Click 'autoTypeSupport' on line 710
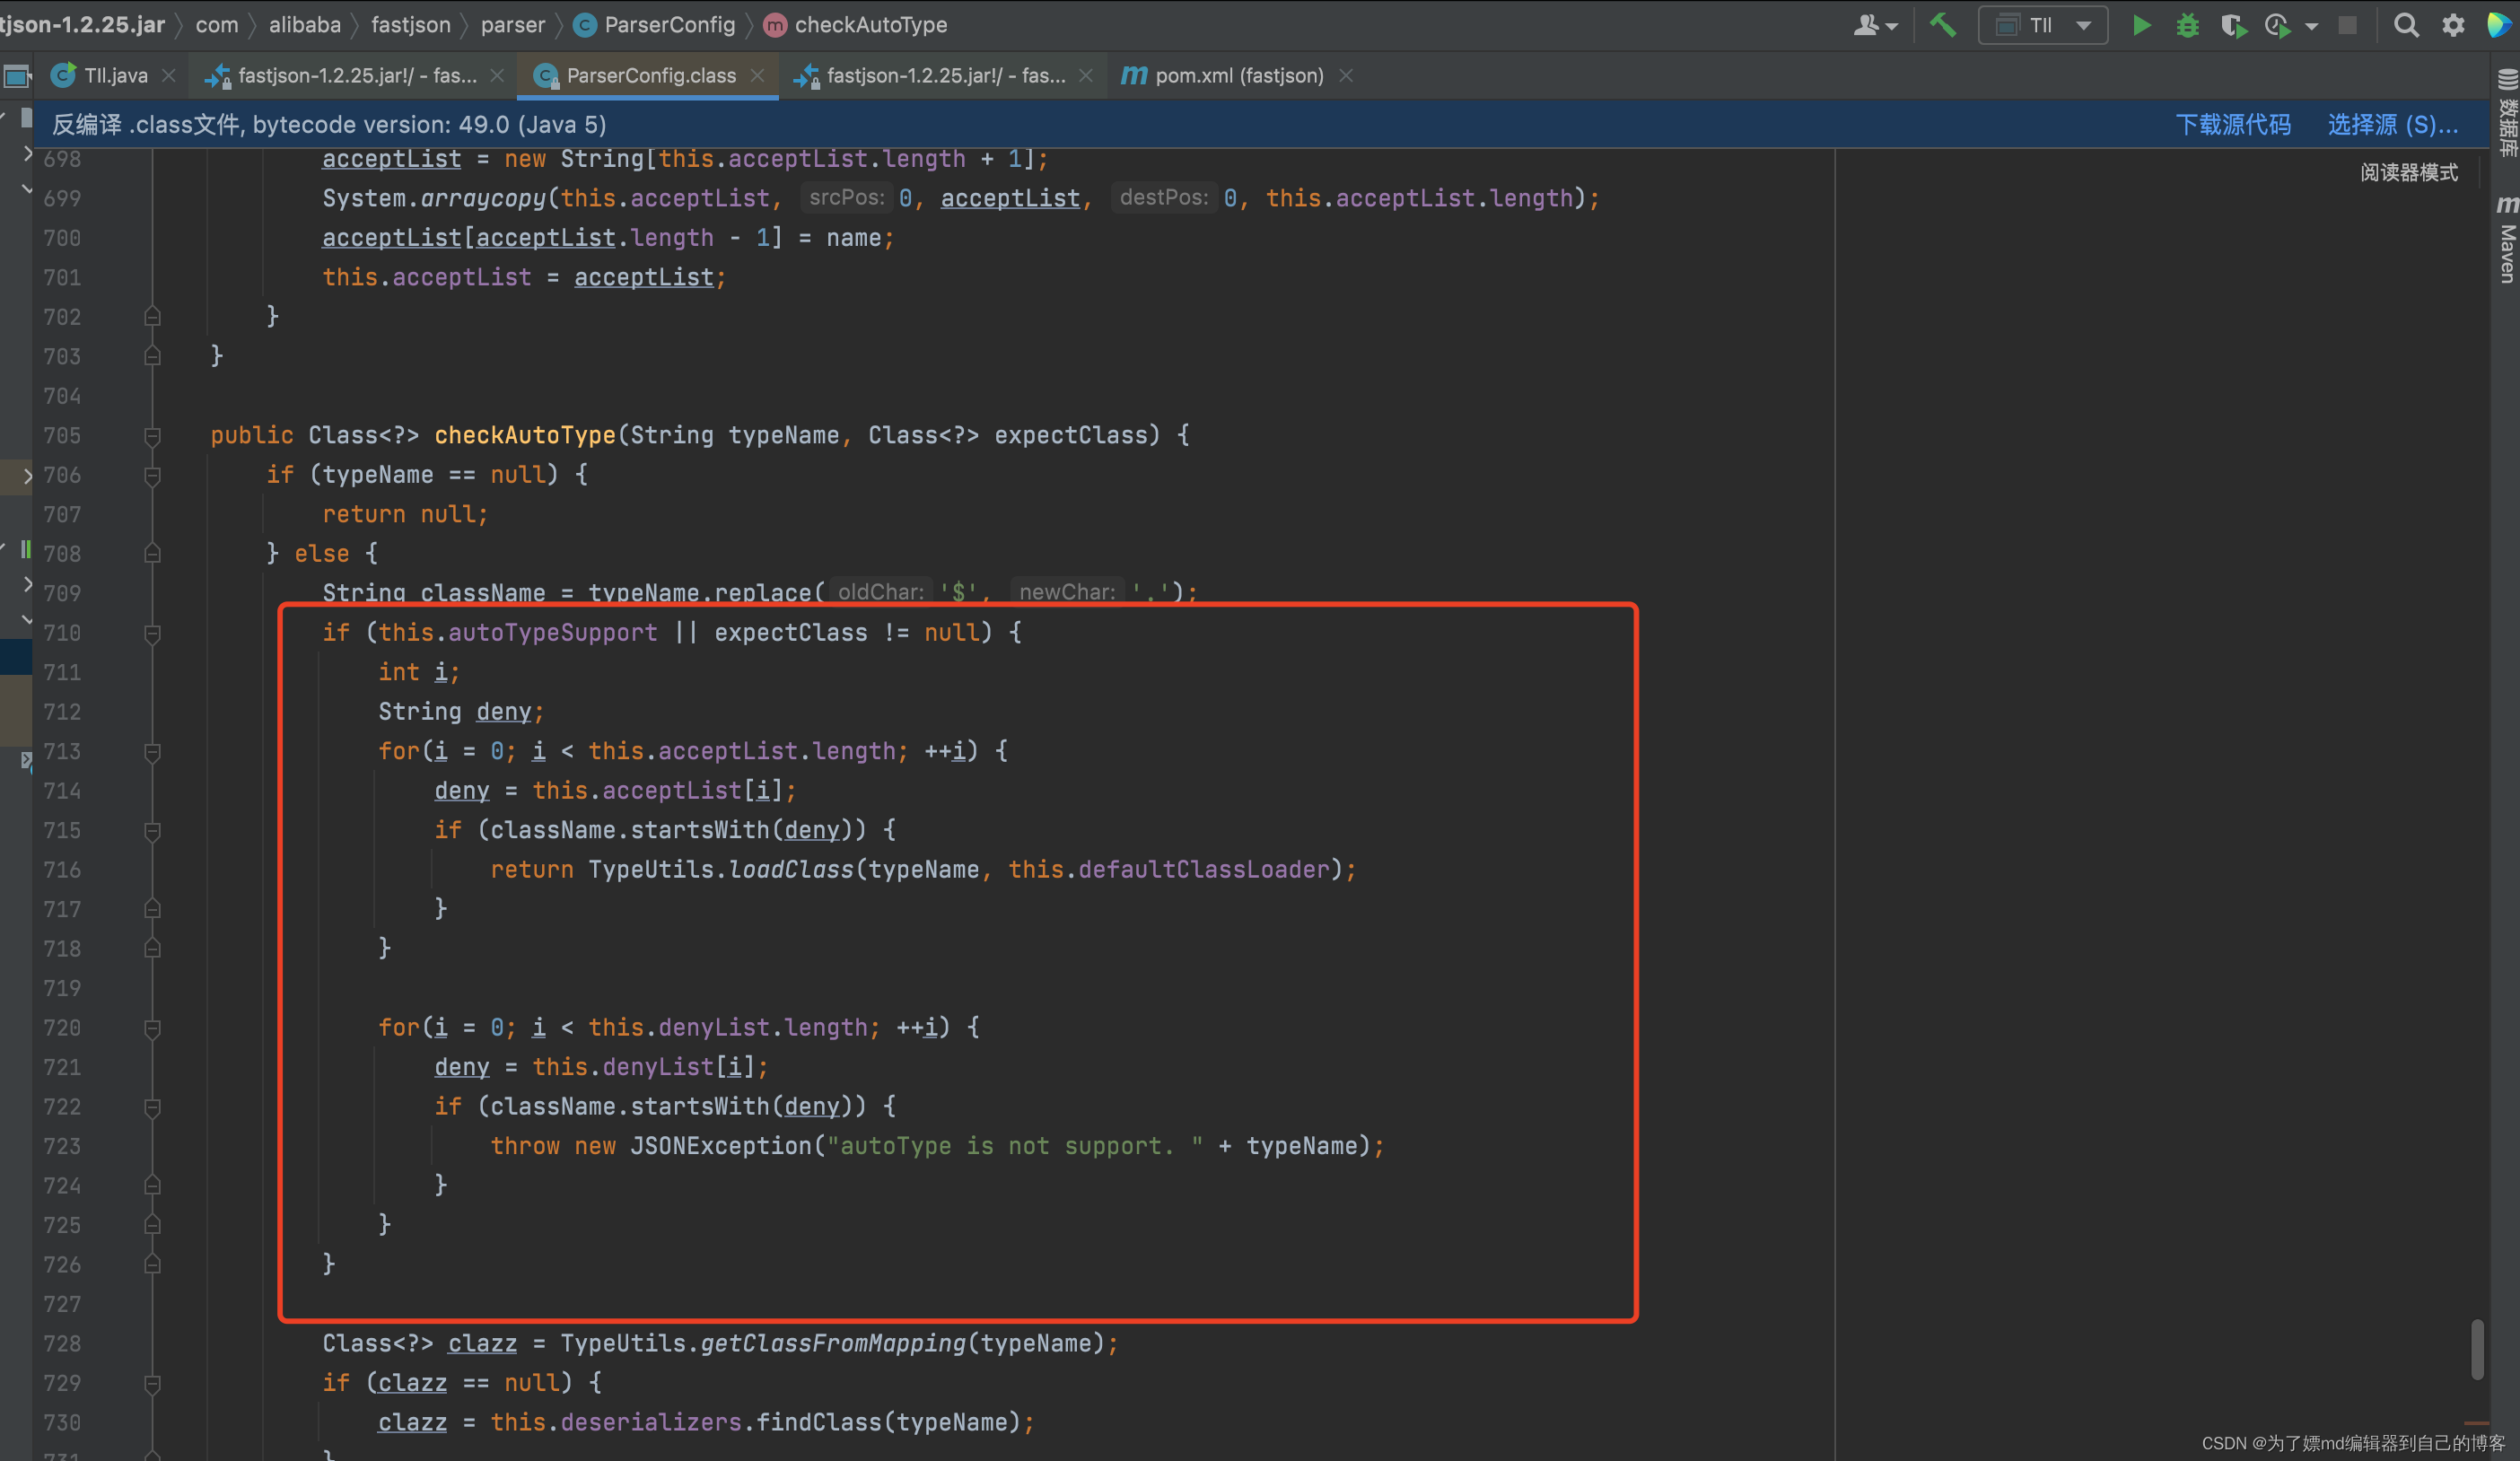This screenshot has width=2520, height=1461. pos(553,632)
